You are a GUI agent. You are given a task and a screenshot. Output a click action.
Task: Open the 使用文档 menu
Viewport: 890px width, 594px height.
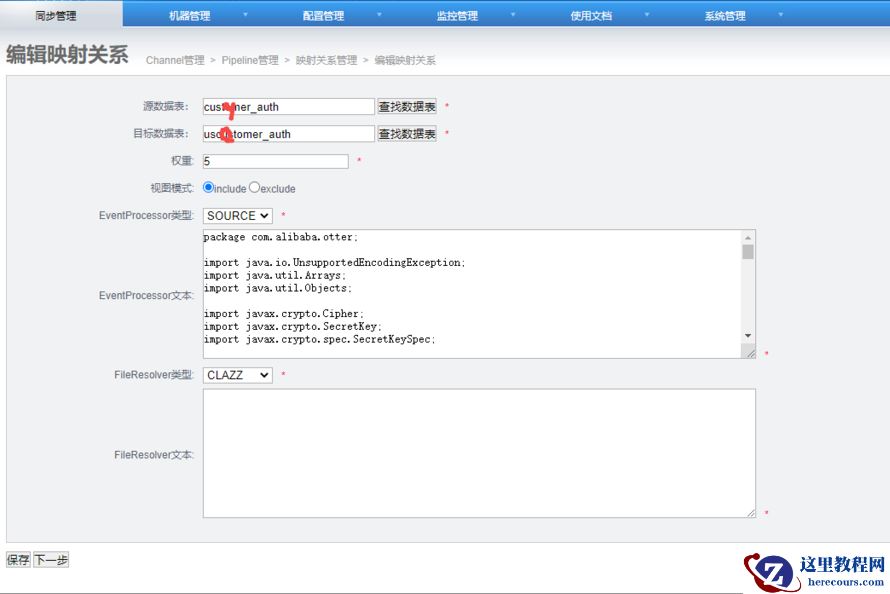(591, 16)
